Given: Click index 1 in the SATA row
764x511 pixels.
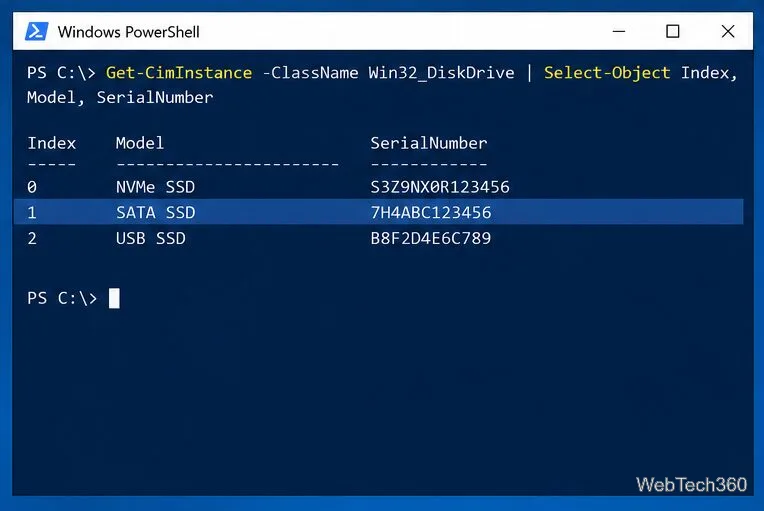Looking at the screenshot, I should (32, 212).
